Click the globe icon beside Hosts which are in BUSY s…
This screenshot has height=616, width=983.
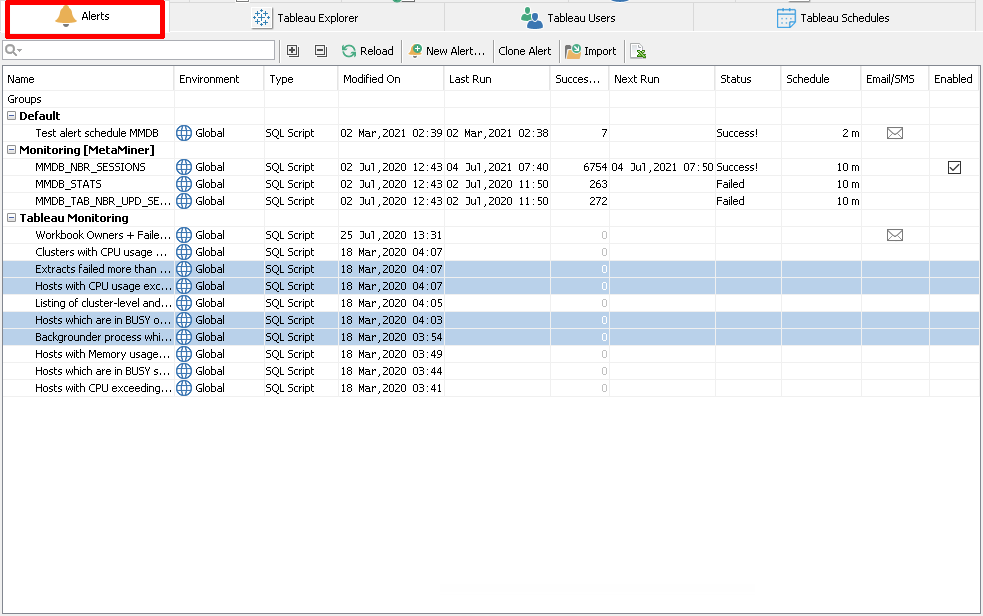[x=184, y=371]
